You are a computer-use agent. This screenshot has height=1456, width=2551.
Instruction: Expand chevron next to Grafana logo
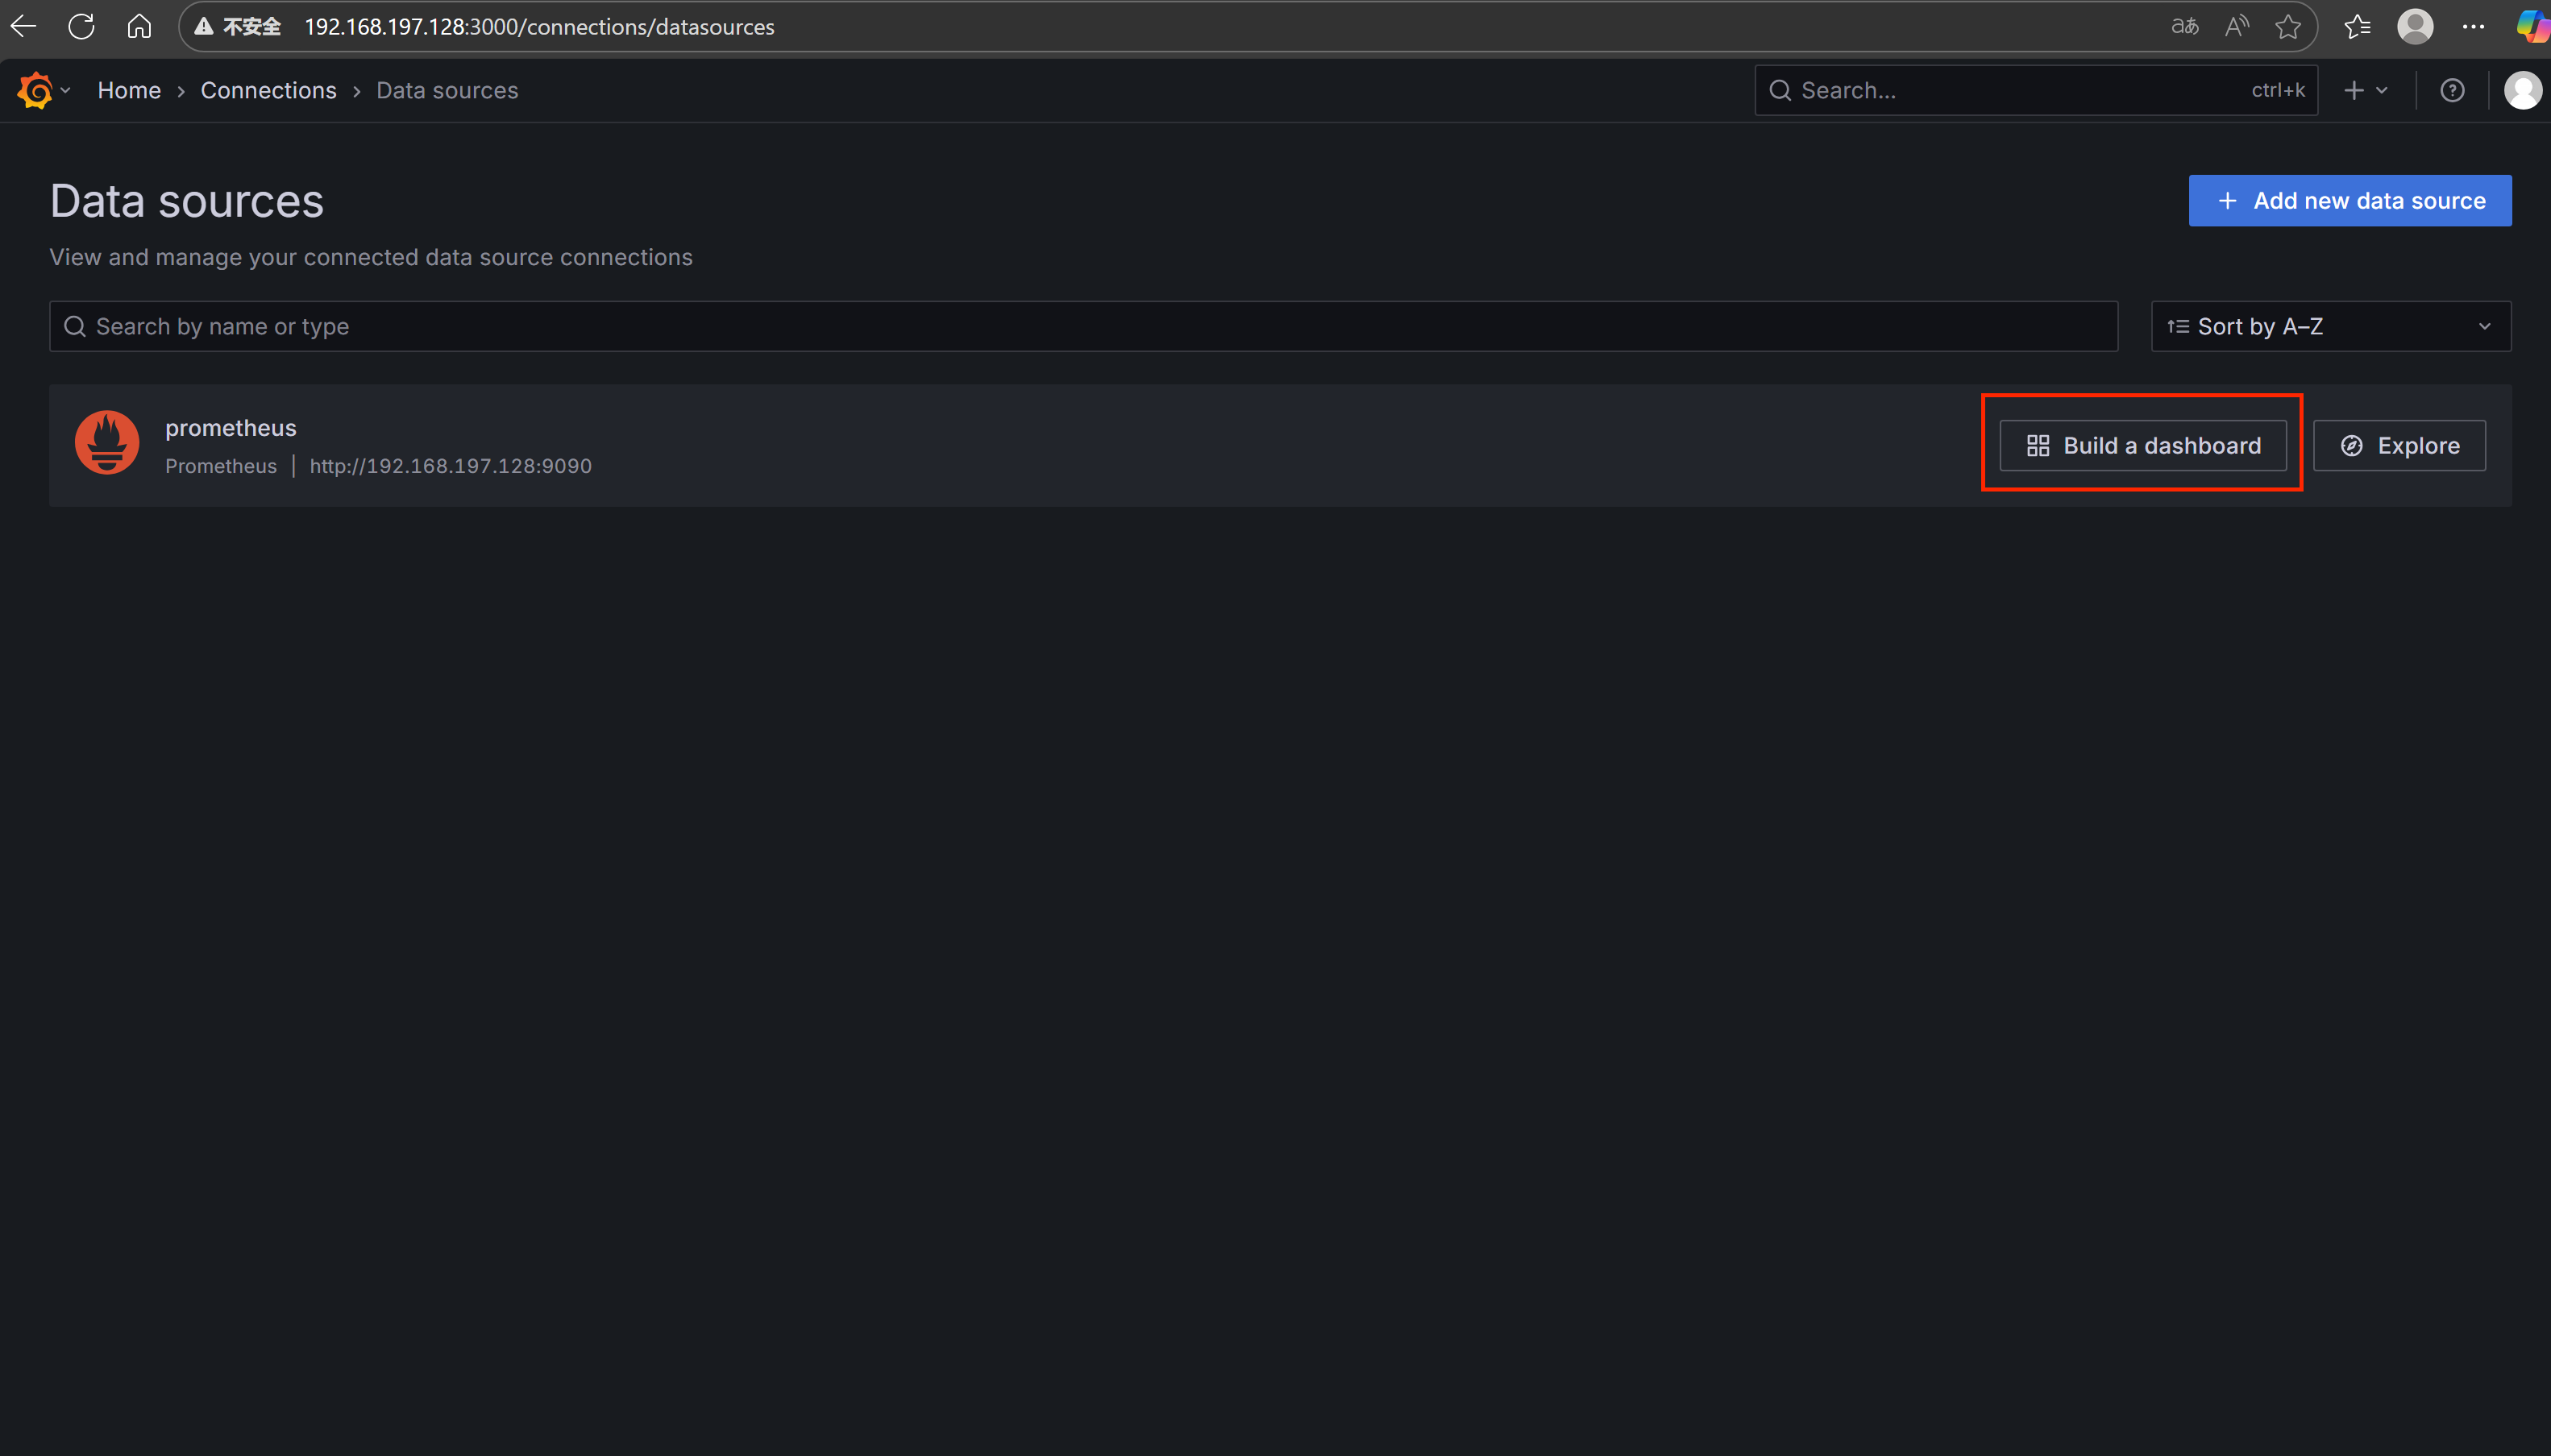(x=66, y=90)
